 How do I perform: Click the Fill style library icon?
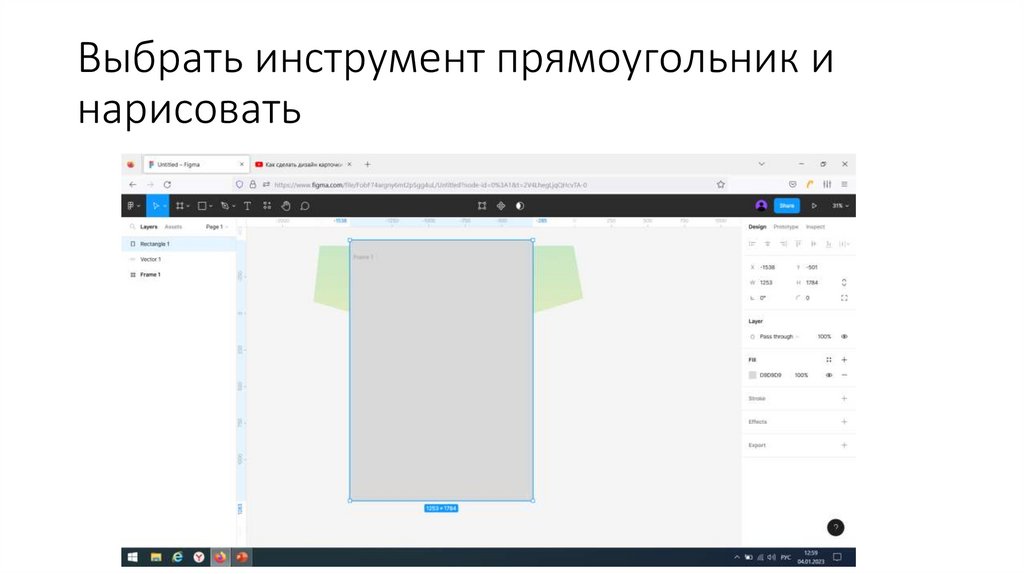click(829, 360)
